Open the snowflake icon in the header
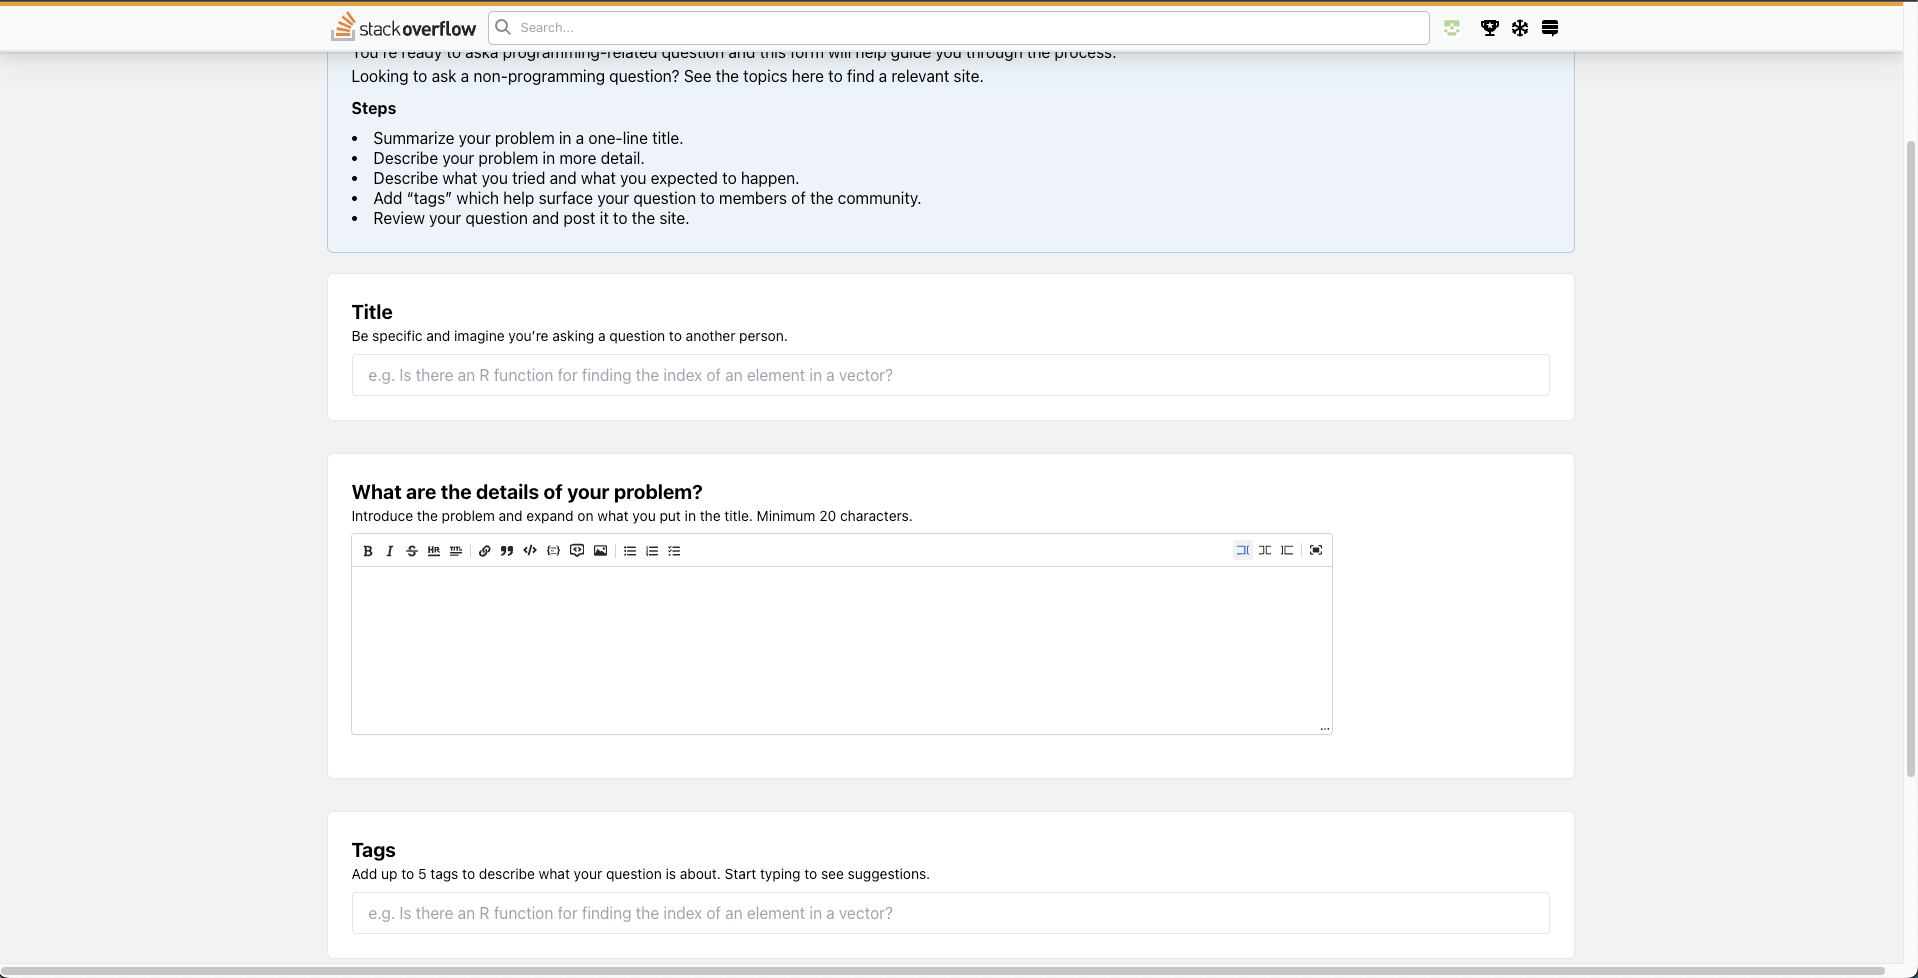 [x=1520, y=28]
